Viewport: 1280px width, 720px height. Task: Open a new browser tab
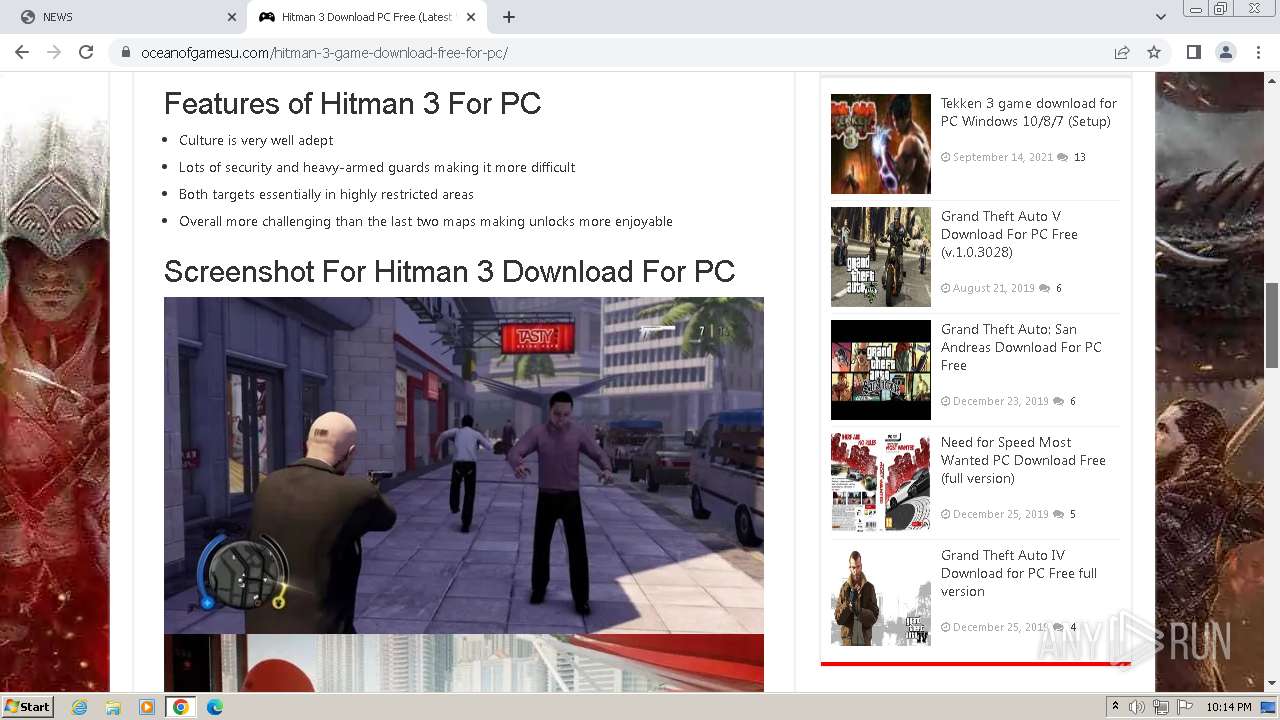[509, 17]
